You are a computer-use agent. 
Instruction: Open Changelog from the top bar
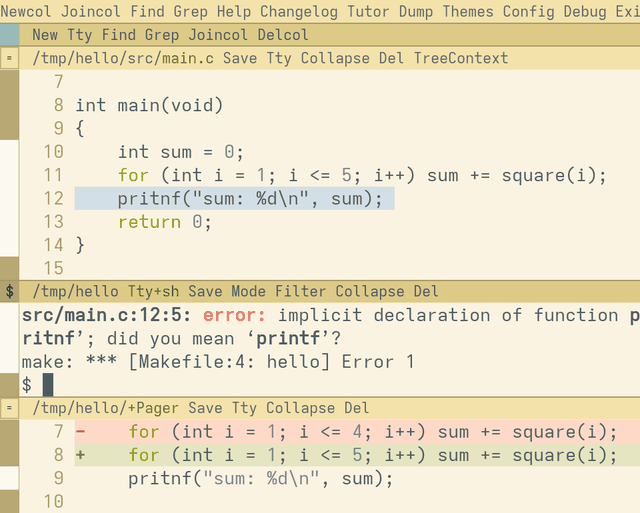(x=299, y=11)
